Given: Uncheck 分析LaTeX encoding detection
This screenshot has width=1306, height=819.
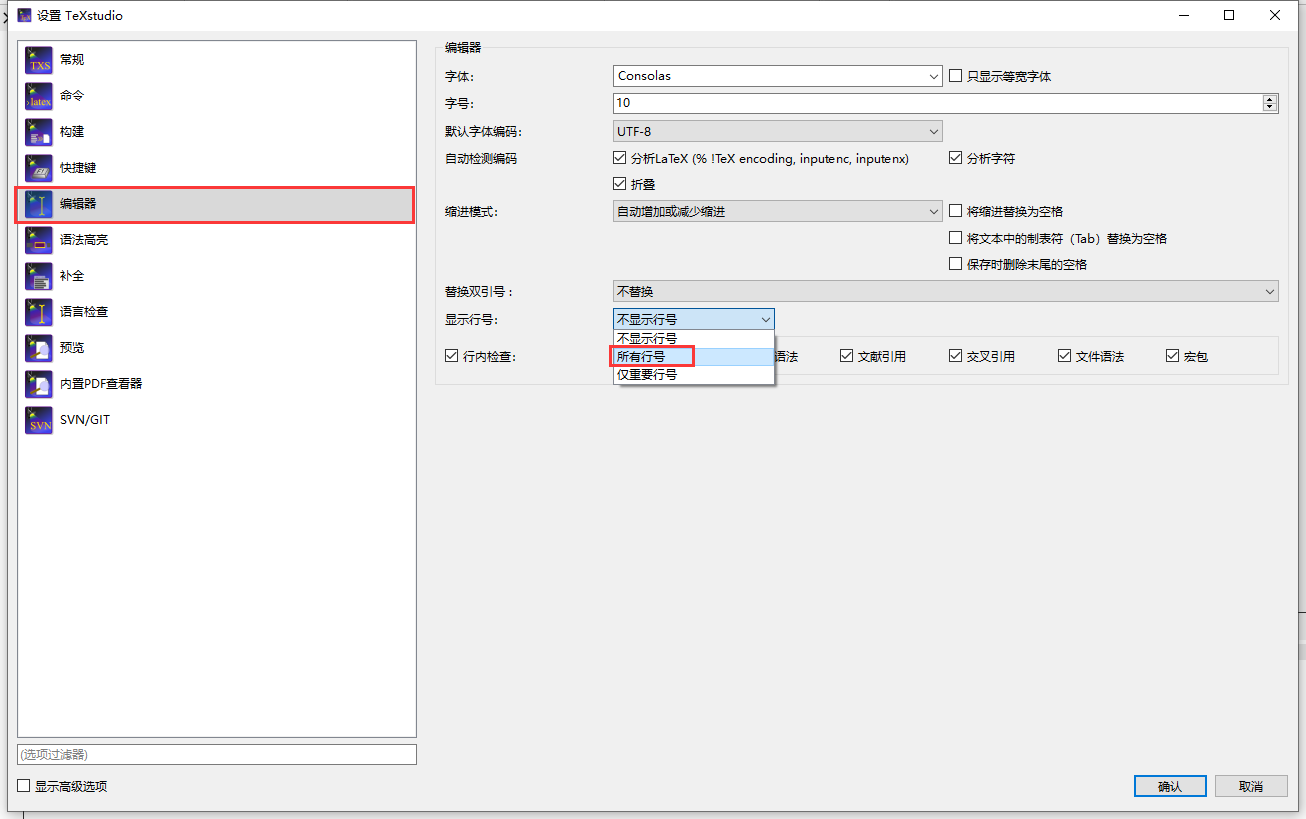Looking at the screenshot, I should (x=619, y=158).
